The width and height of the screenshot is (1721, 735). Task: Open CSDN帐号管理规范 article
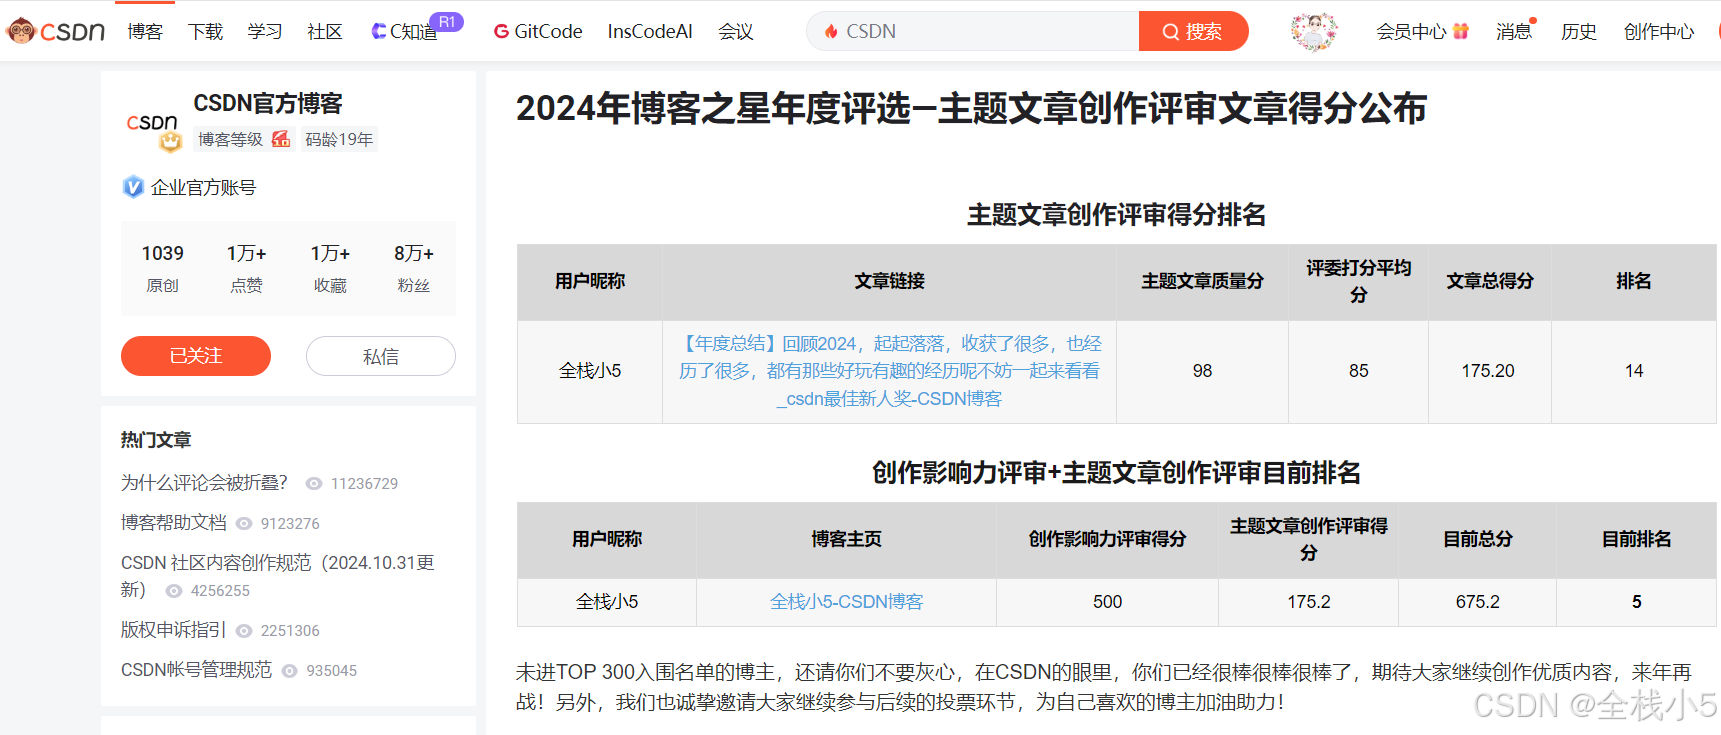196,670
